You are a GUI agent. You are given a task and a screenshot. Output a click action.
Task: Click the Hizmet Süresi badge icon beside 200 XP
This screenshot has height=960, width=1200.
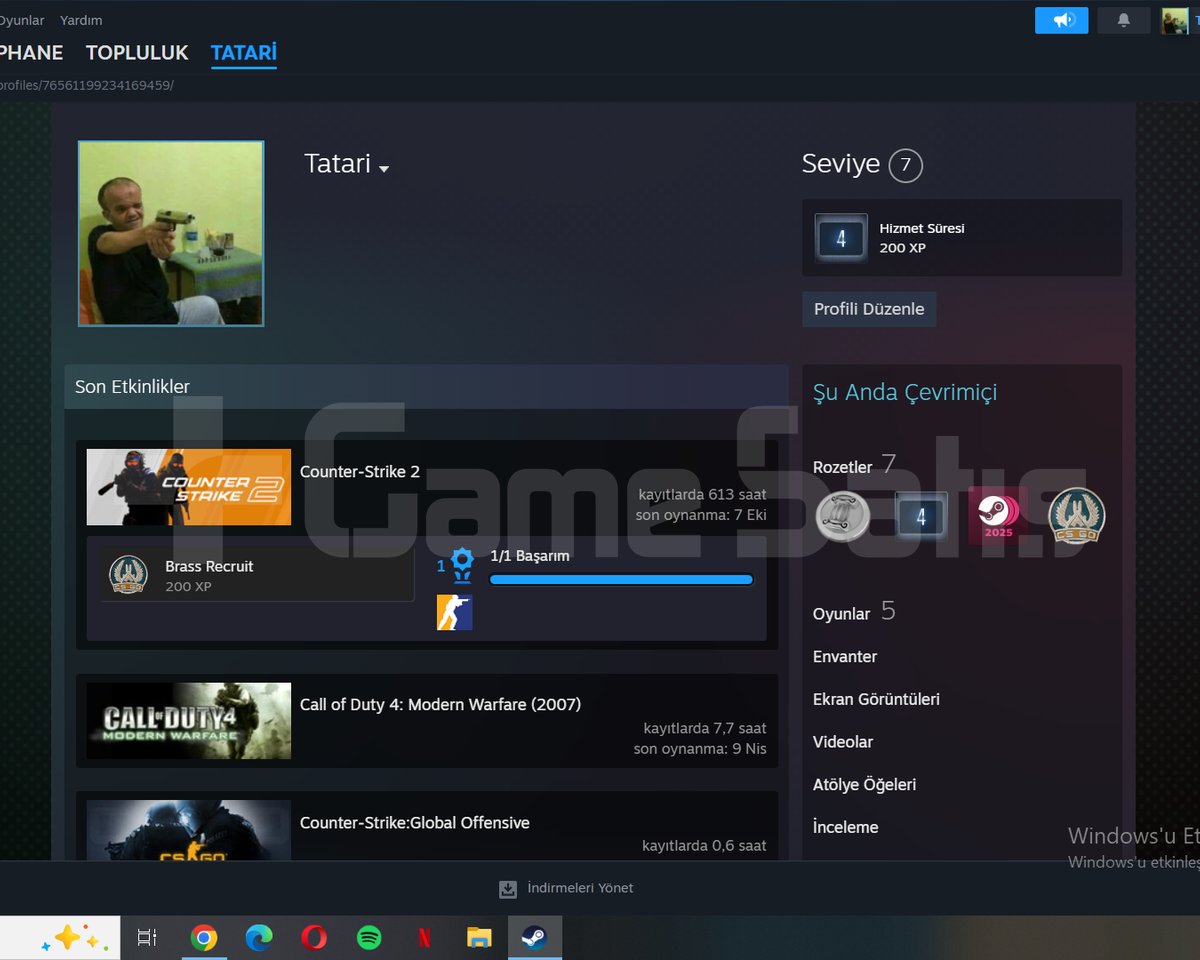[x=840, y=238]
